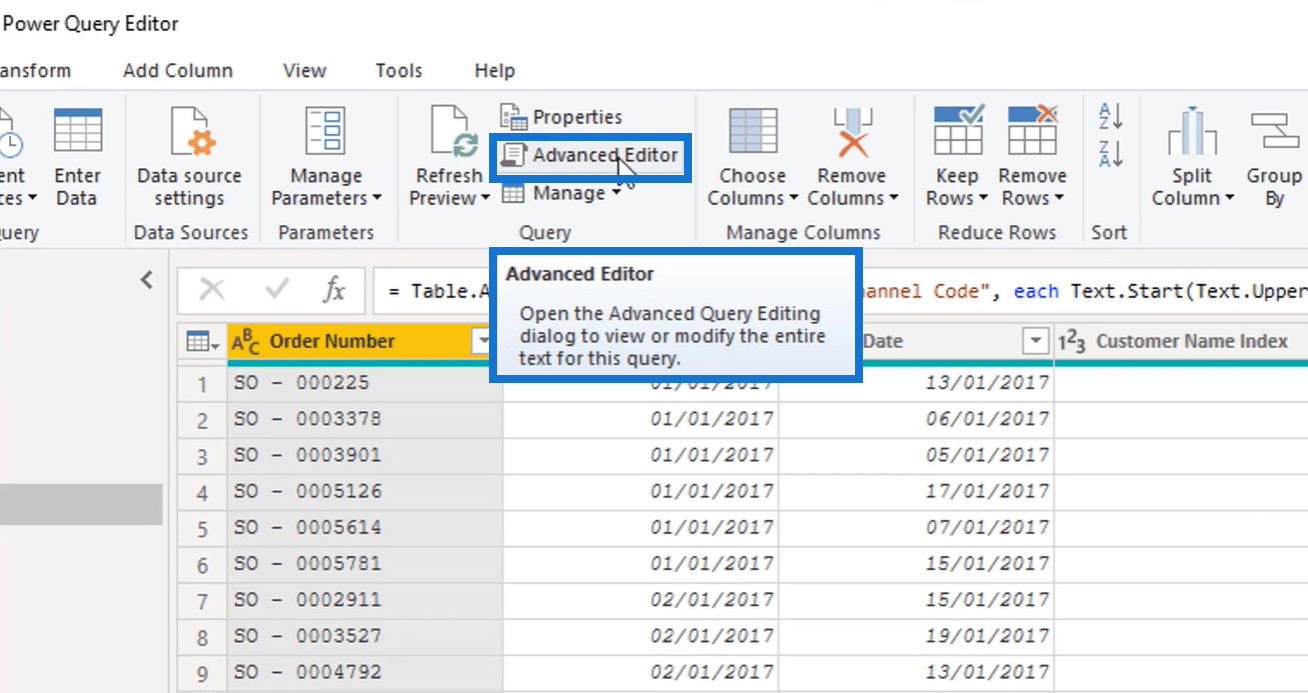The image size is (1308, 693).
Task: Click the Manage Parameters icon
Action: [x=326, y=132]
